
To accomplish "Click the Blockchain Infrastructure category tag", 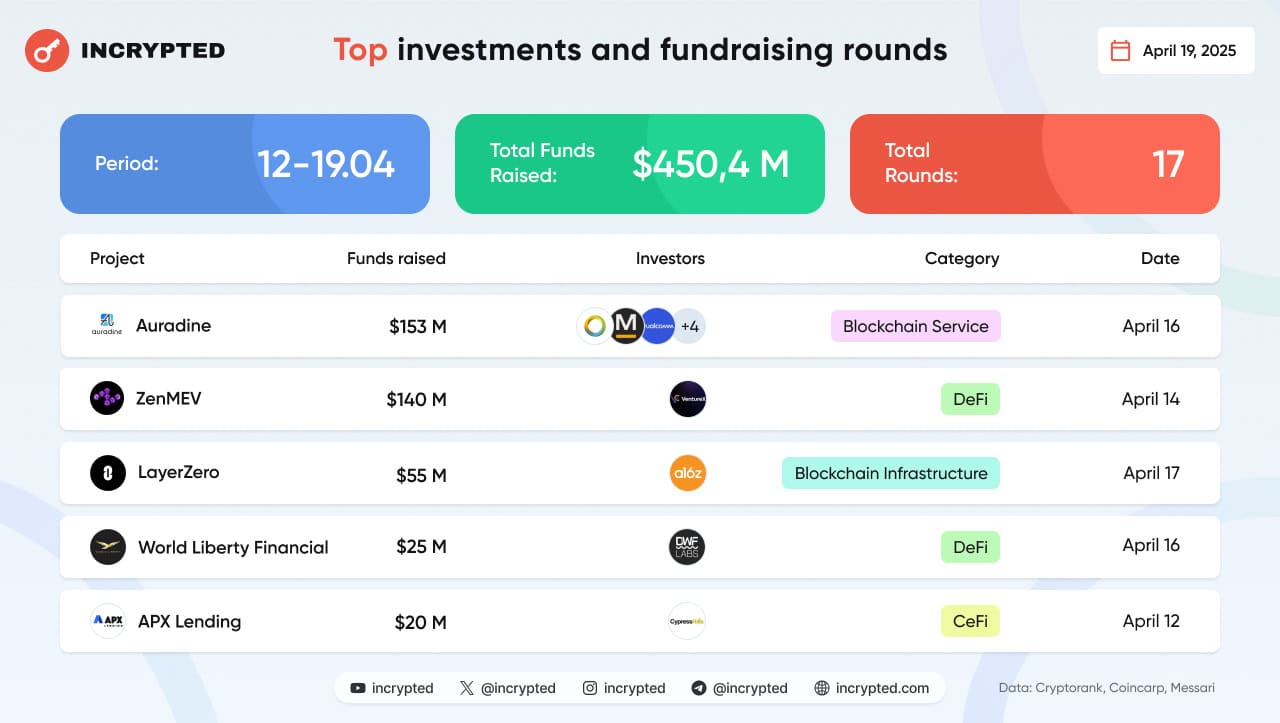I will [890, 473].
